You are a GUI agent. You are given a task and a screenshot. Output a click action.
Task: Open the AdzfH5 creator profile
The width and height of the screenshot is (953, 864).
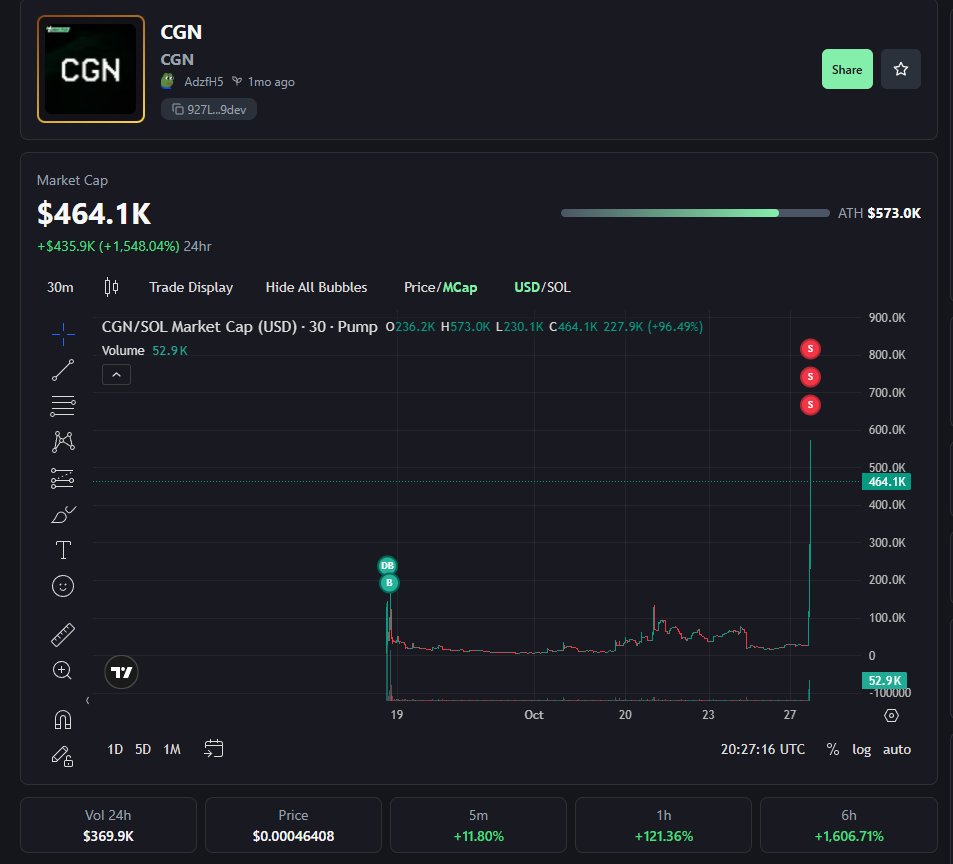203,81
